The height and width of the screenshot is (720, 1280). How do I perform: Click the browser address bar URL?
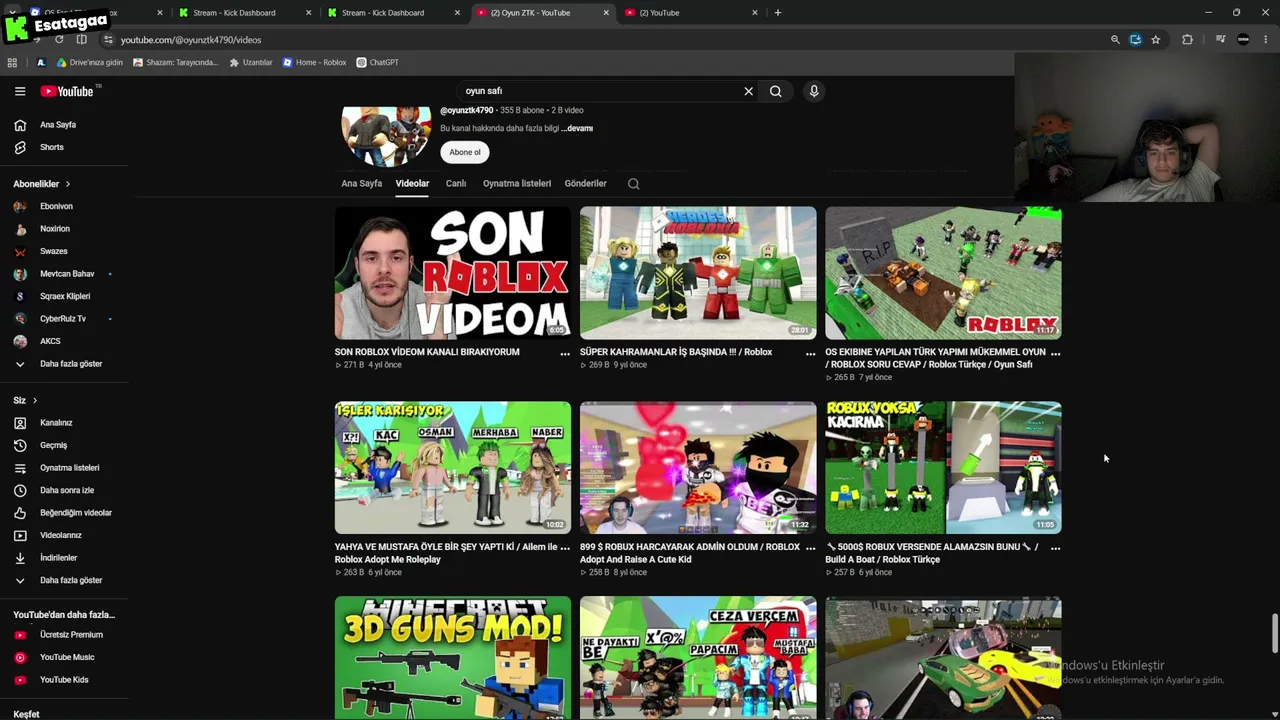click(x=191, y=40)
